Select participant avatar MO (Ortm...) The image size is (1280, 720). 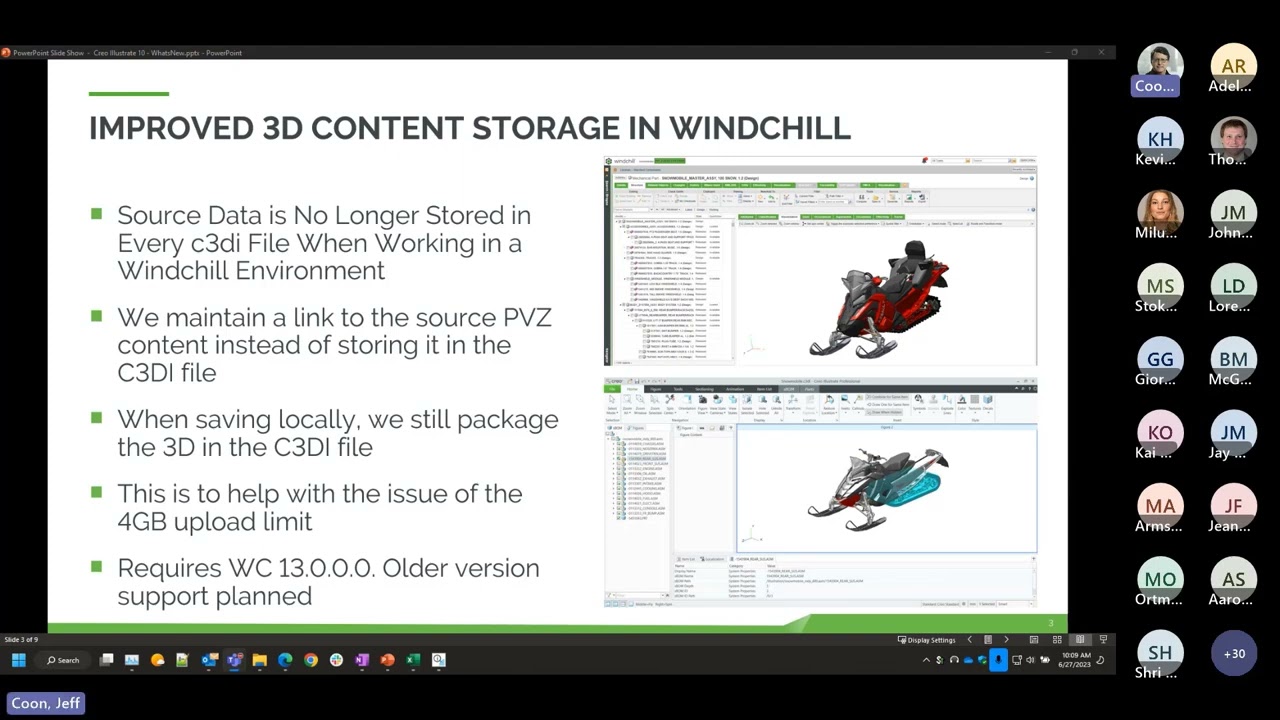tap(1160, 579)
